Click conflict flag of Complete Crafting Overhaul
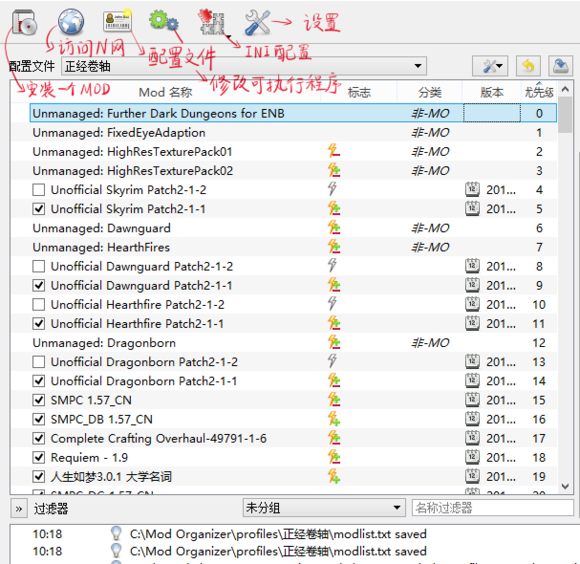Image resolution: width=580 pixels, height=564 pixels. pos(334,438)
